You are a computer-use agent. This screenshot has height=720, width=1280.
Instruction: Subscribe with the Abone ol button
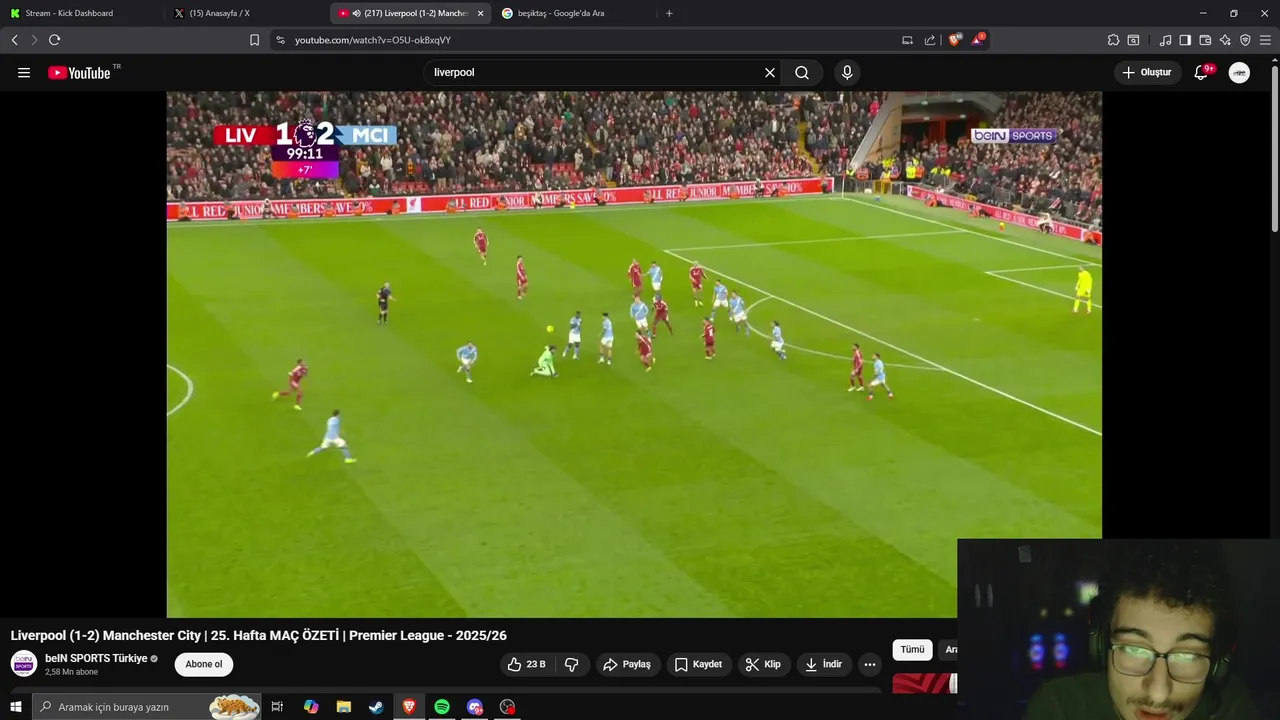click(204, 664)
